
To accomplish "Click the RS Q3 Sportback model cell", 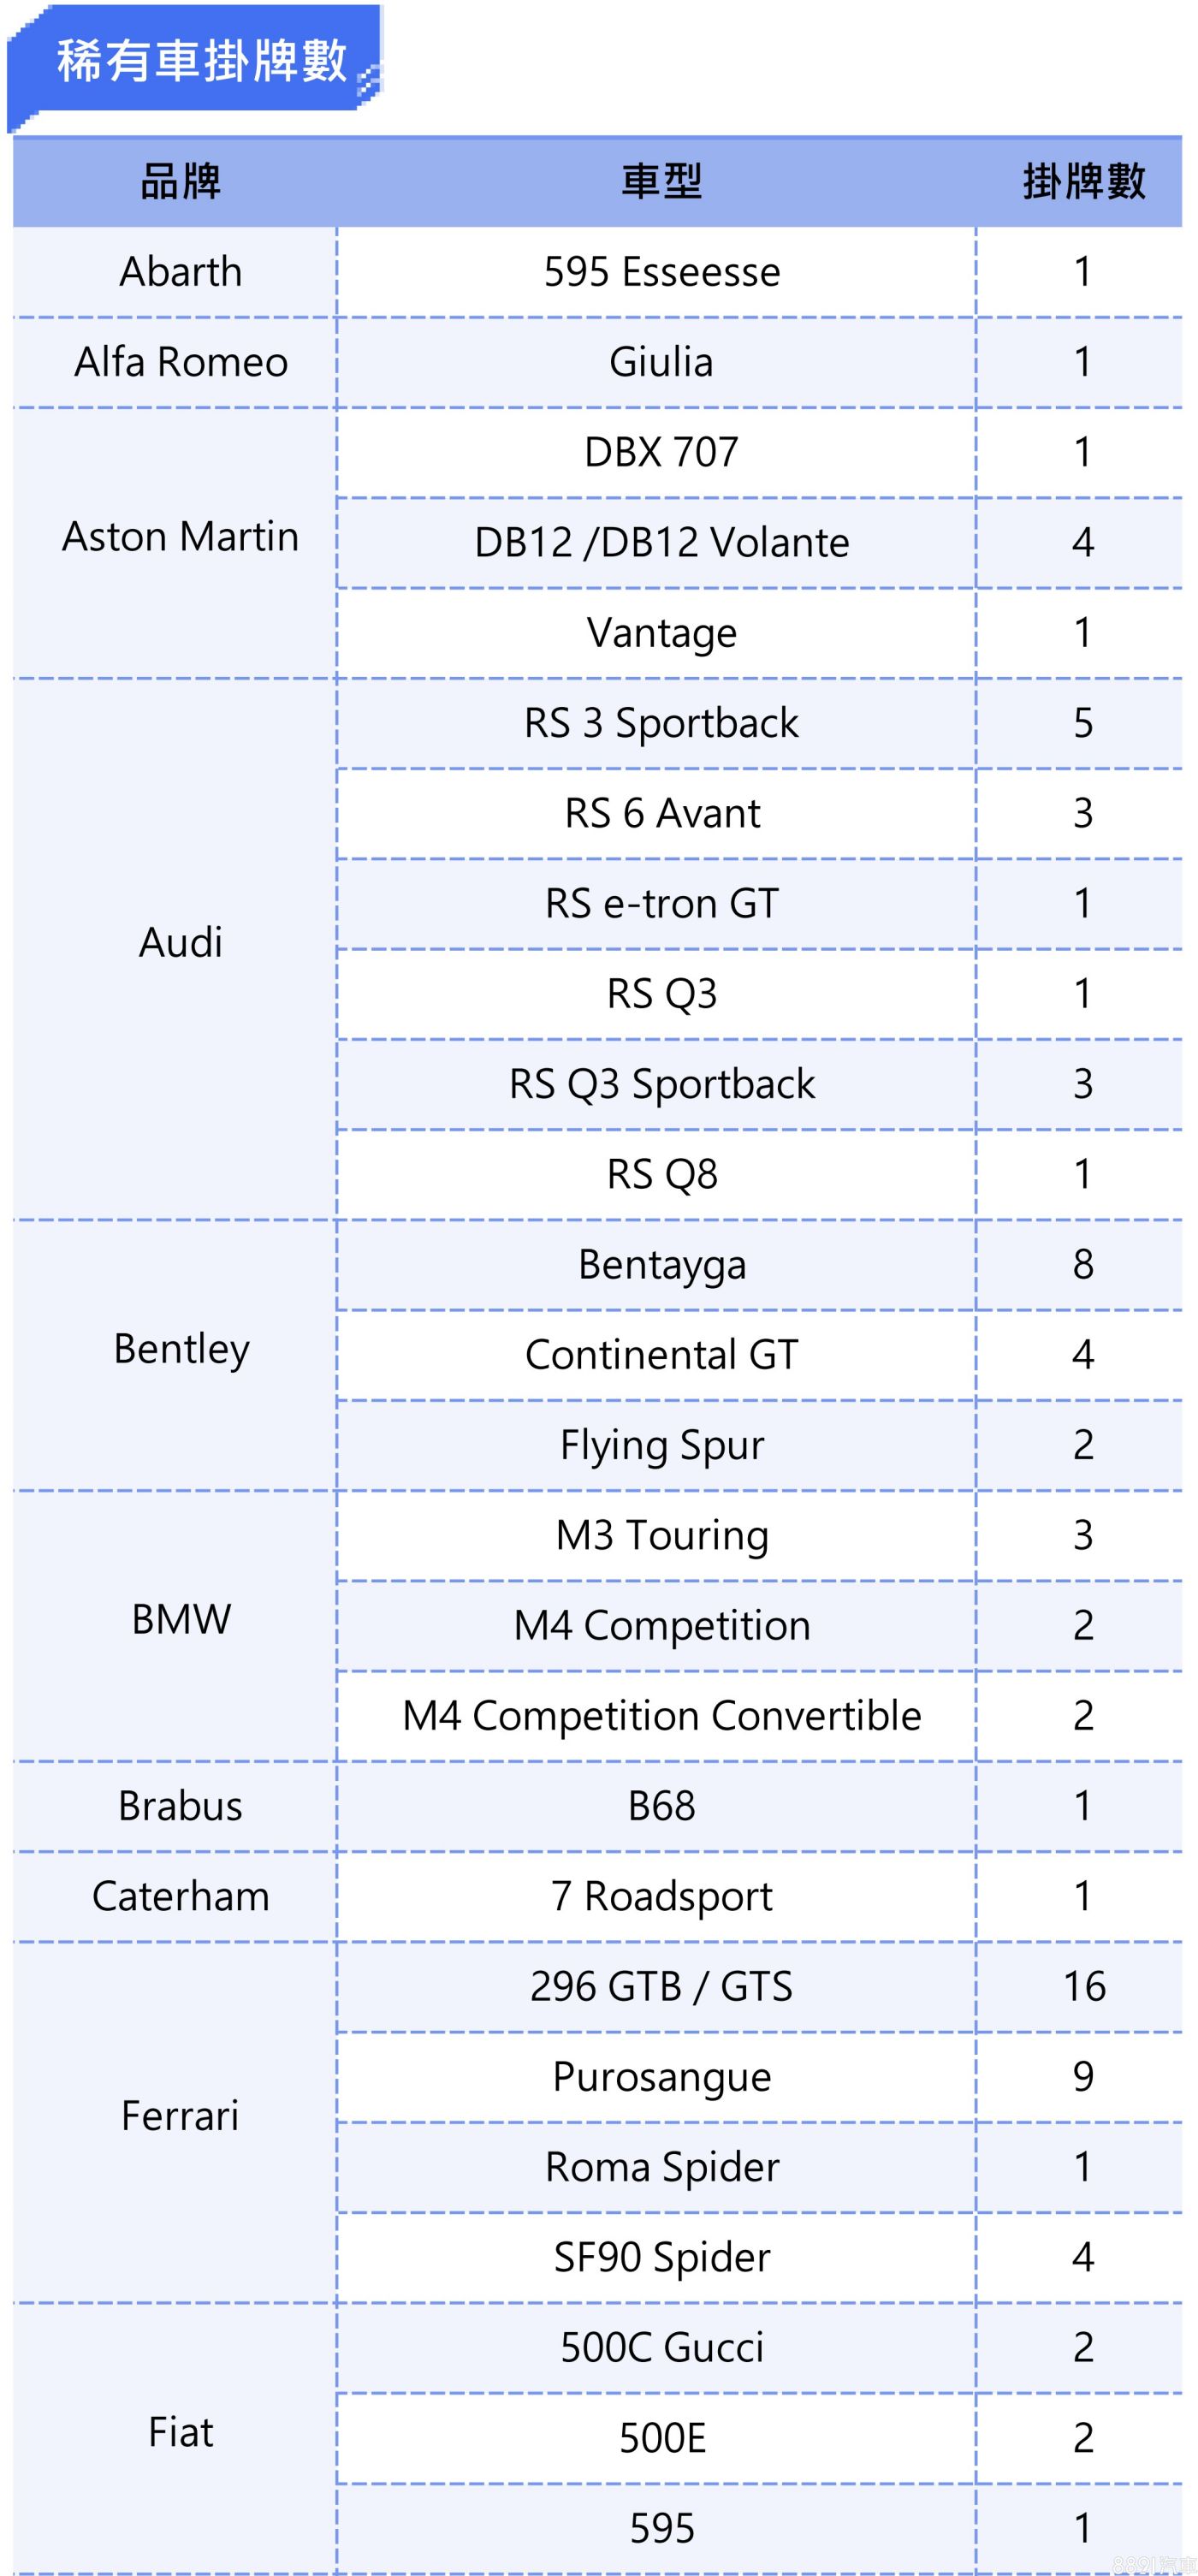I will pos(661,1084).
